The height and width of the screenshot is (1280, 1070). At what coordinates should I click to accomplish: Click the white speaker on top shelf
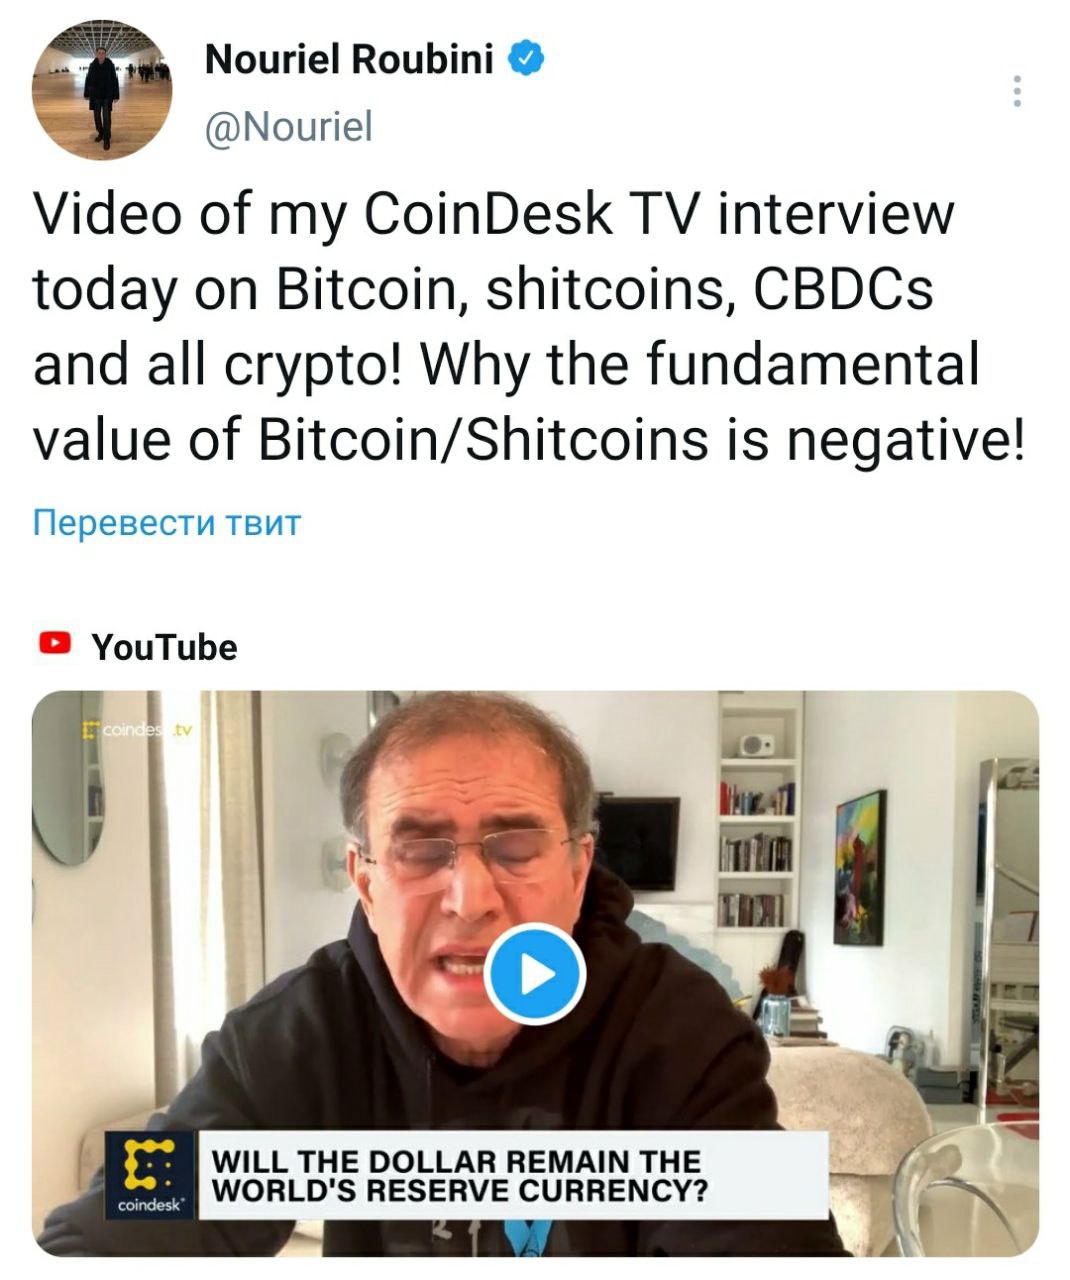(x=757, y=744)
